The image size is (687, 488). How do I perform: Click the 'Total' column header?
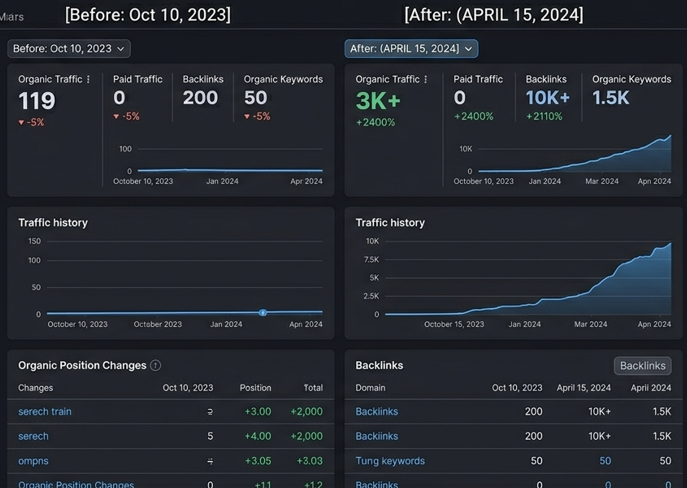click(x=313, y=388)
